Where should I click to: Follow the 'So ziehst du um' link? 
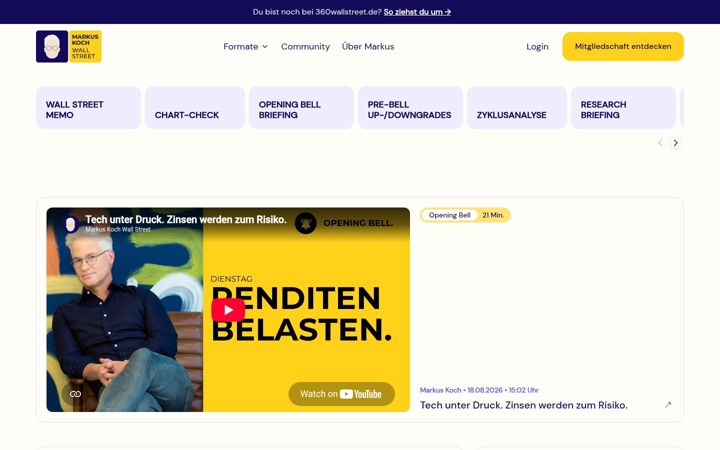click(417, 12)
